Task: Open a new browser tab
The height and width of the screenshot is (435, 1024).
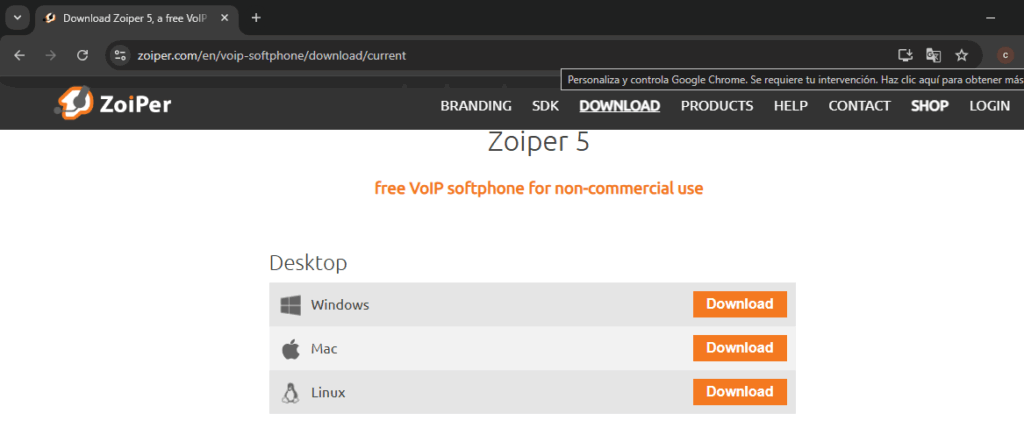Action: click(x=256, y=18)
